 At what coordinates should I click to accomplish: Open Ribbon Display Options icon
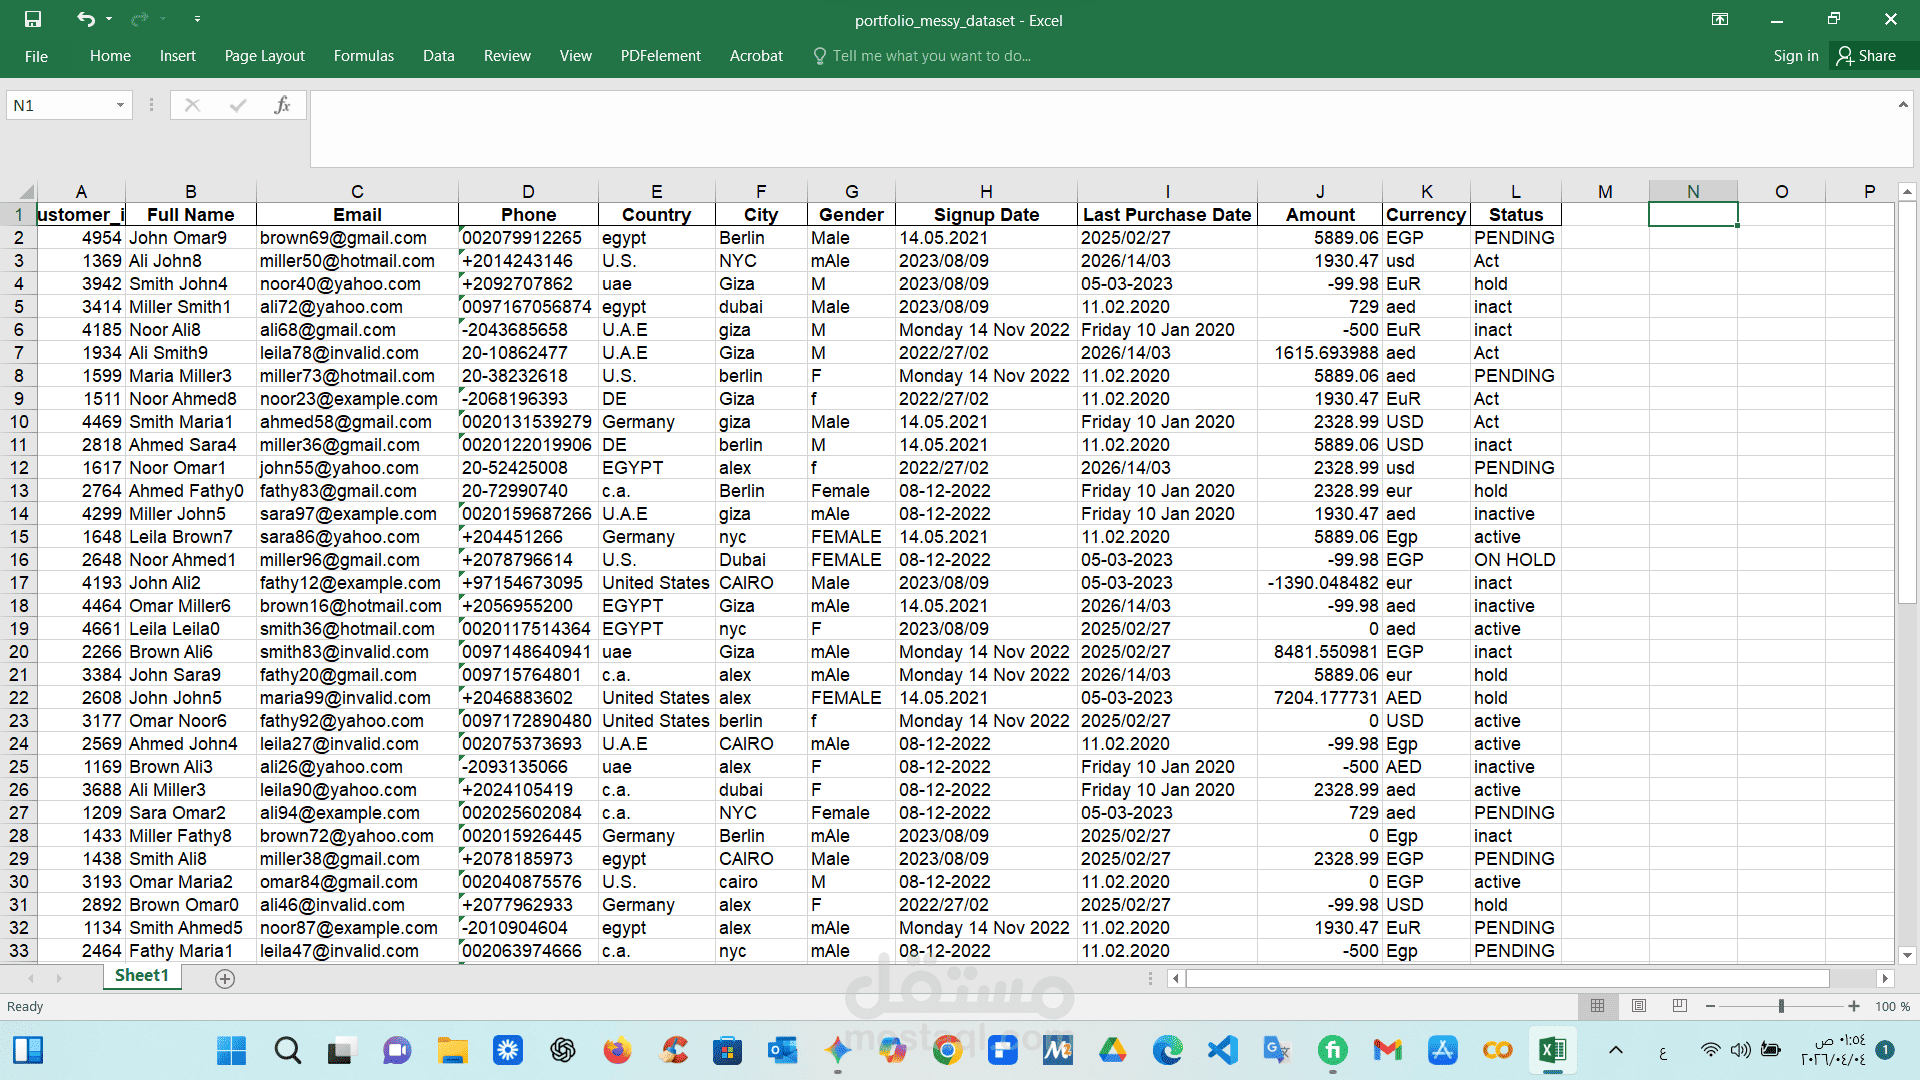(1720, 19)
